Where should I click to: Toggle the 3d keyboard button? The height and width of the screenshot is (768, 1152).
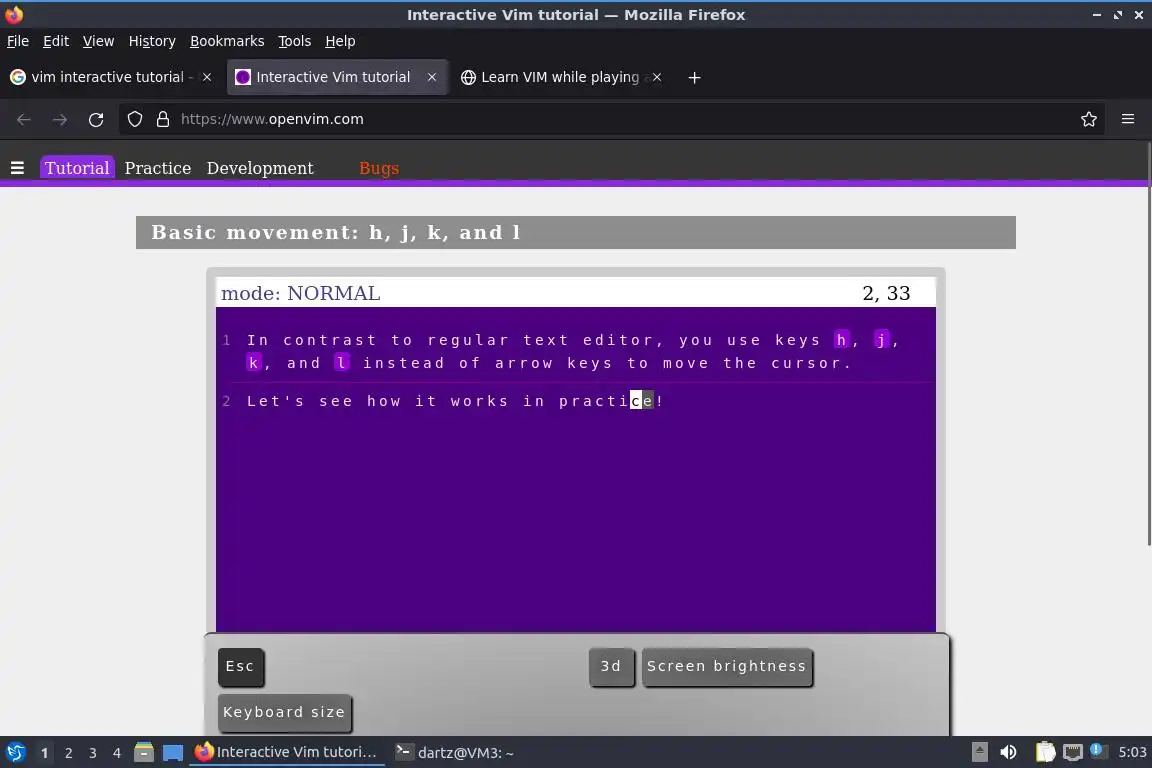tap(611, 667)
